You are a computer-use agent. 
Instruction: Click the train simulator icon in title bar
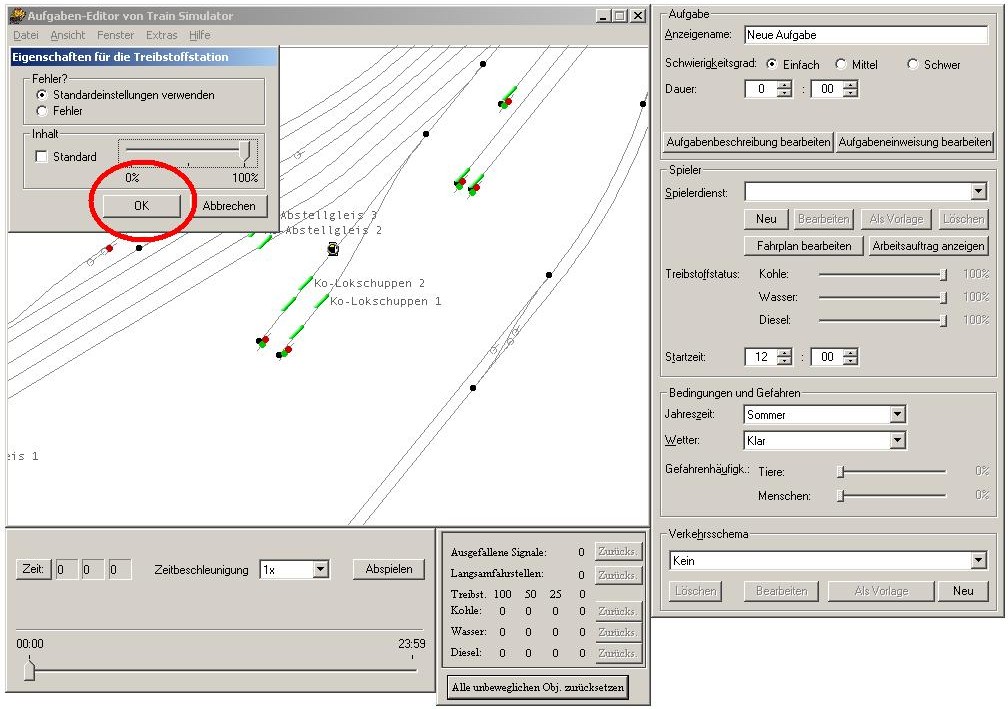pos(17,16)
